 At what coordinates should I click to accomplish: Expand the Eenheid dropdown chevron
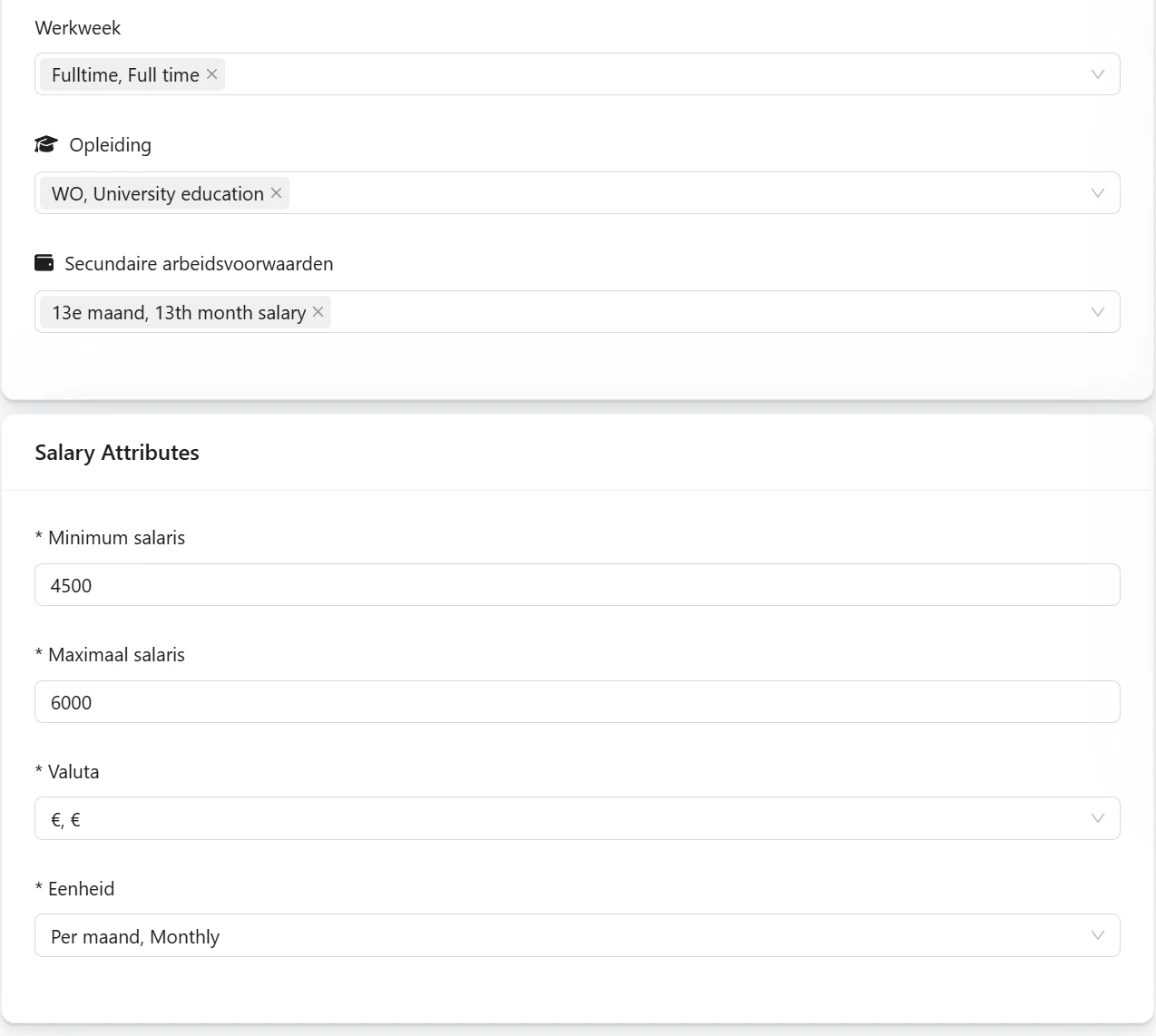click(x=1097, y=936)
